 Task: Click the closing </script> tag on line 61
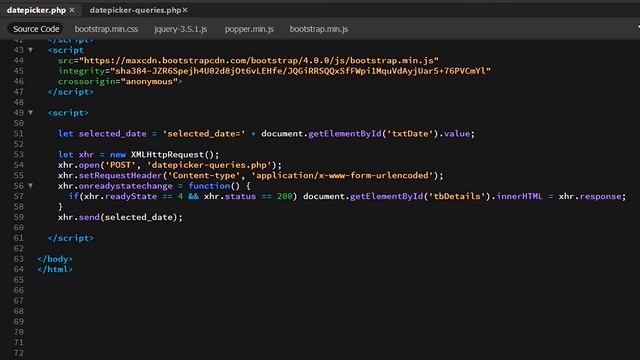71,238
